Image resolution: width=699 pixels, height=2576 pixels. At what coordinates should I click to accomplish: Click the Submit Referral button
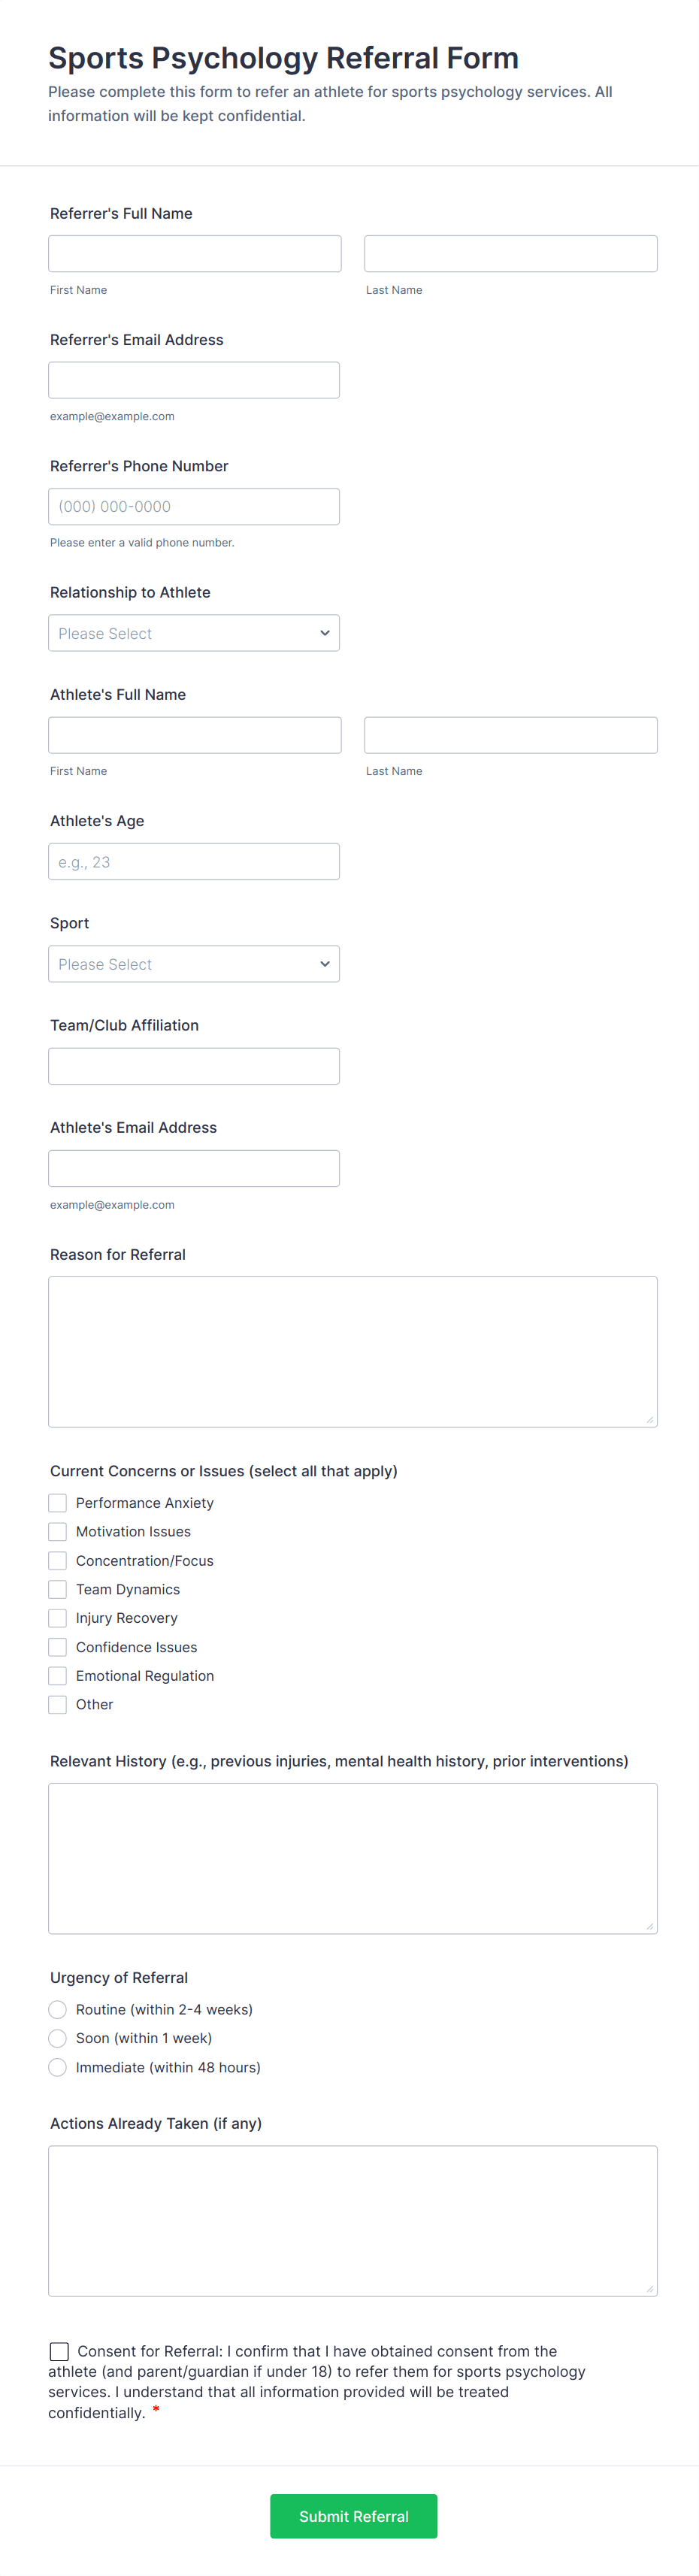(353, 2516)
